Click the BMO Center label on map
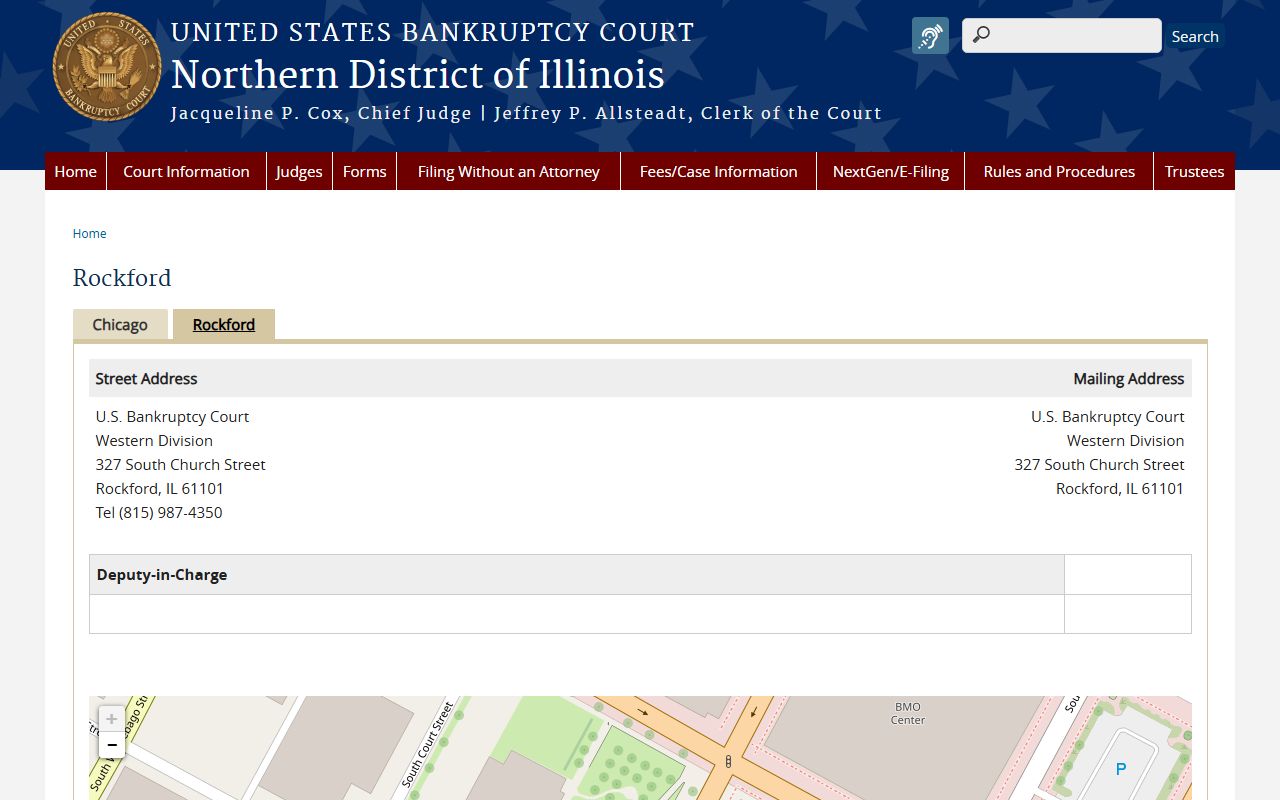The image size is (1280, 800). click(x=908, y=713)
